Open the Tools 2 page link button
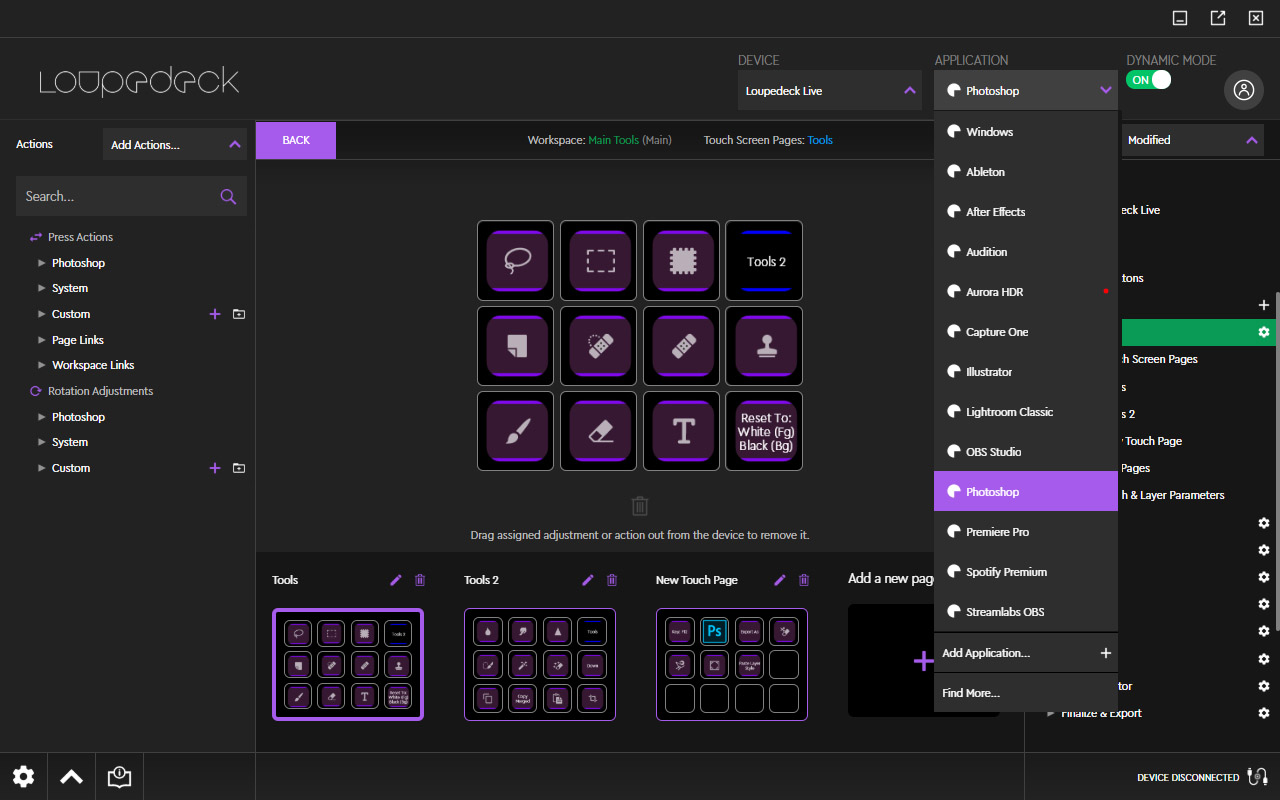The width and height of the screenshot is (1280, 800). pyautogui.click(x=764, y=261)
